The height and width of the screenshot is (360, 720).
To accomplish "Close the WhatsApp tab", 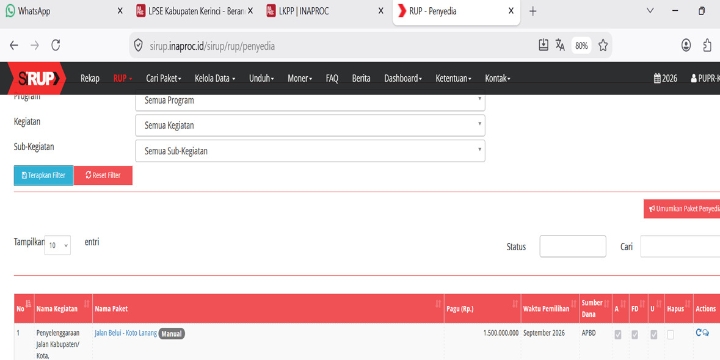I will (120, 11).
